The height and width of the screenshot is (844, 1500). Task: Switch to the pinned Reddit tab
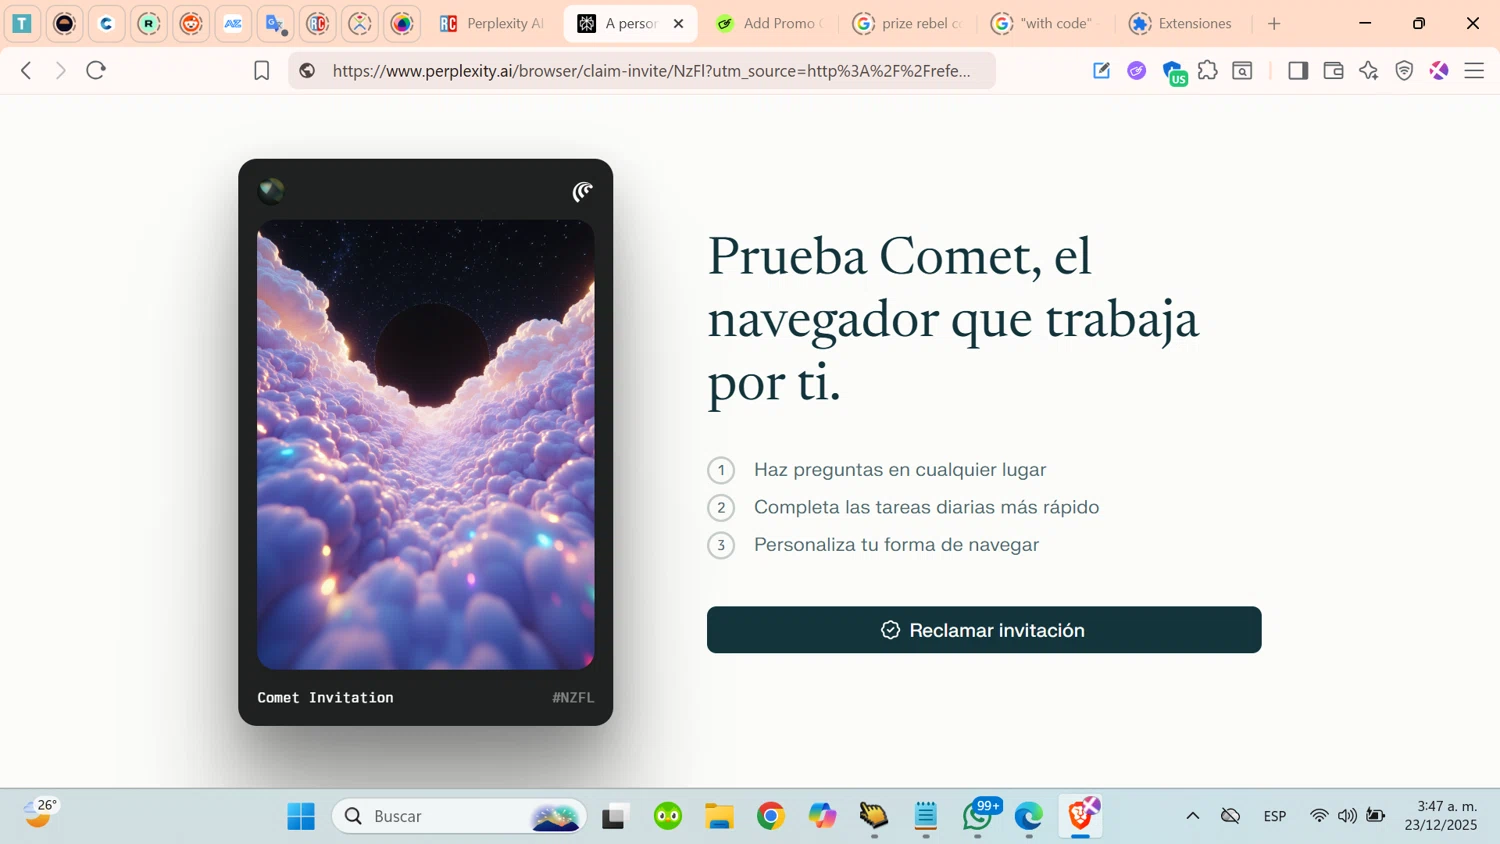click(x=191, y=24)
